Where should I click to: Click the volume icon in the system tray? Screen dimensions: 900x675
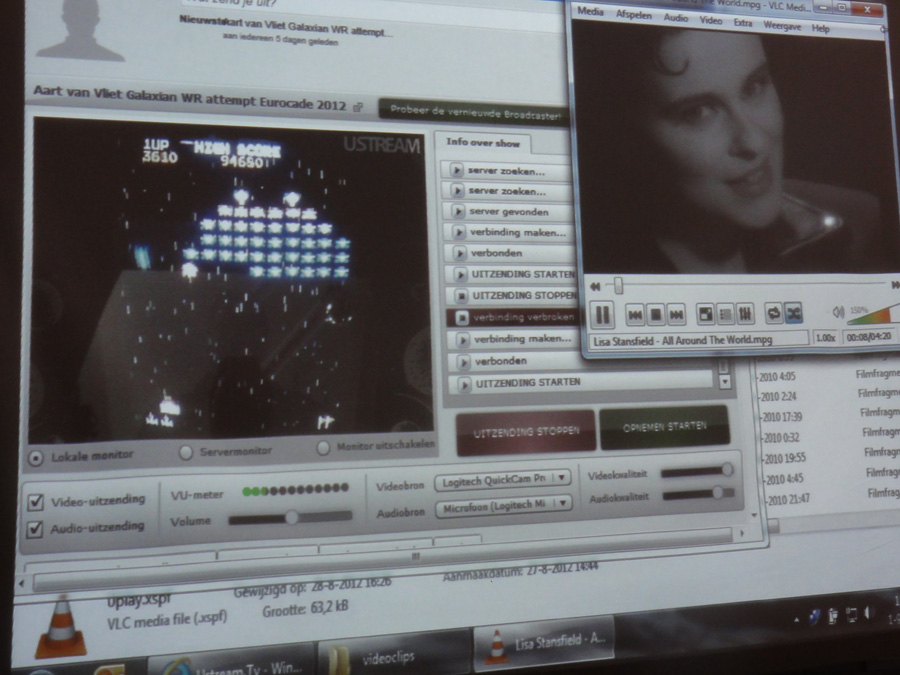(x=867, y=613)
